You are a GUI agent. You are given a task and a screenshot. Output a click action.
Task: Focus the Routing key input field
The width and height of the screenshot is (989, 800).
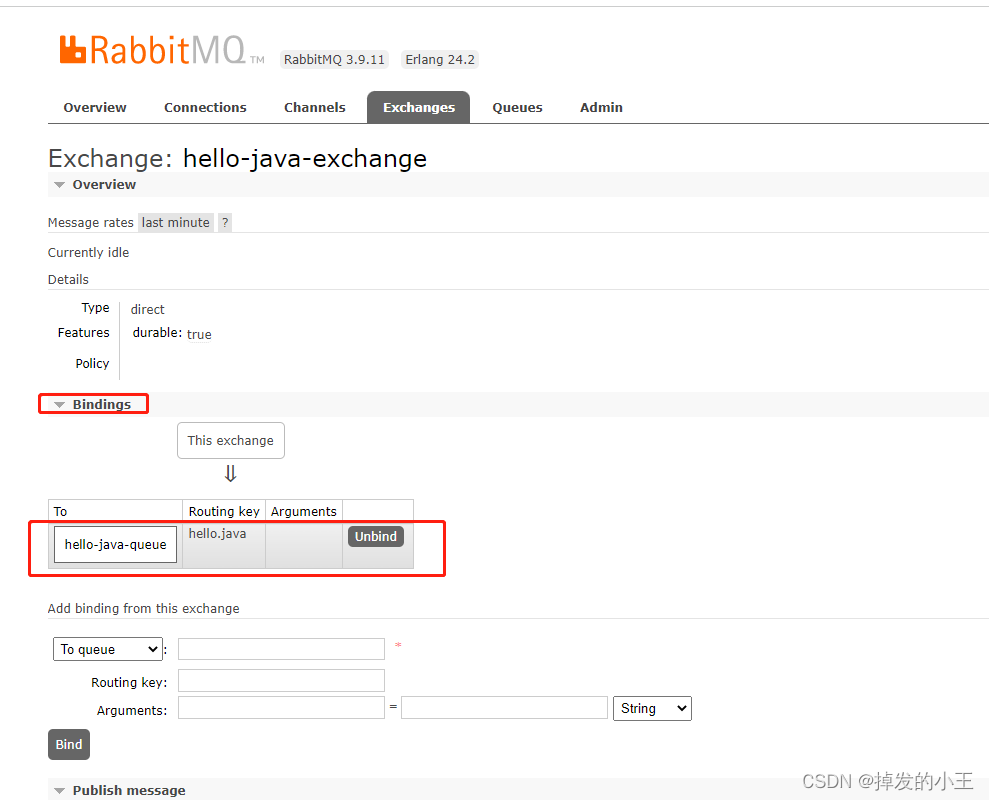point(281,681)
